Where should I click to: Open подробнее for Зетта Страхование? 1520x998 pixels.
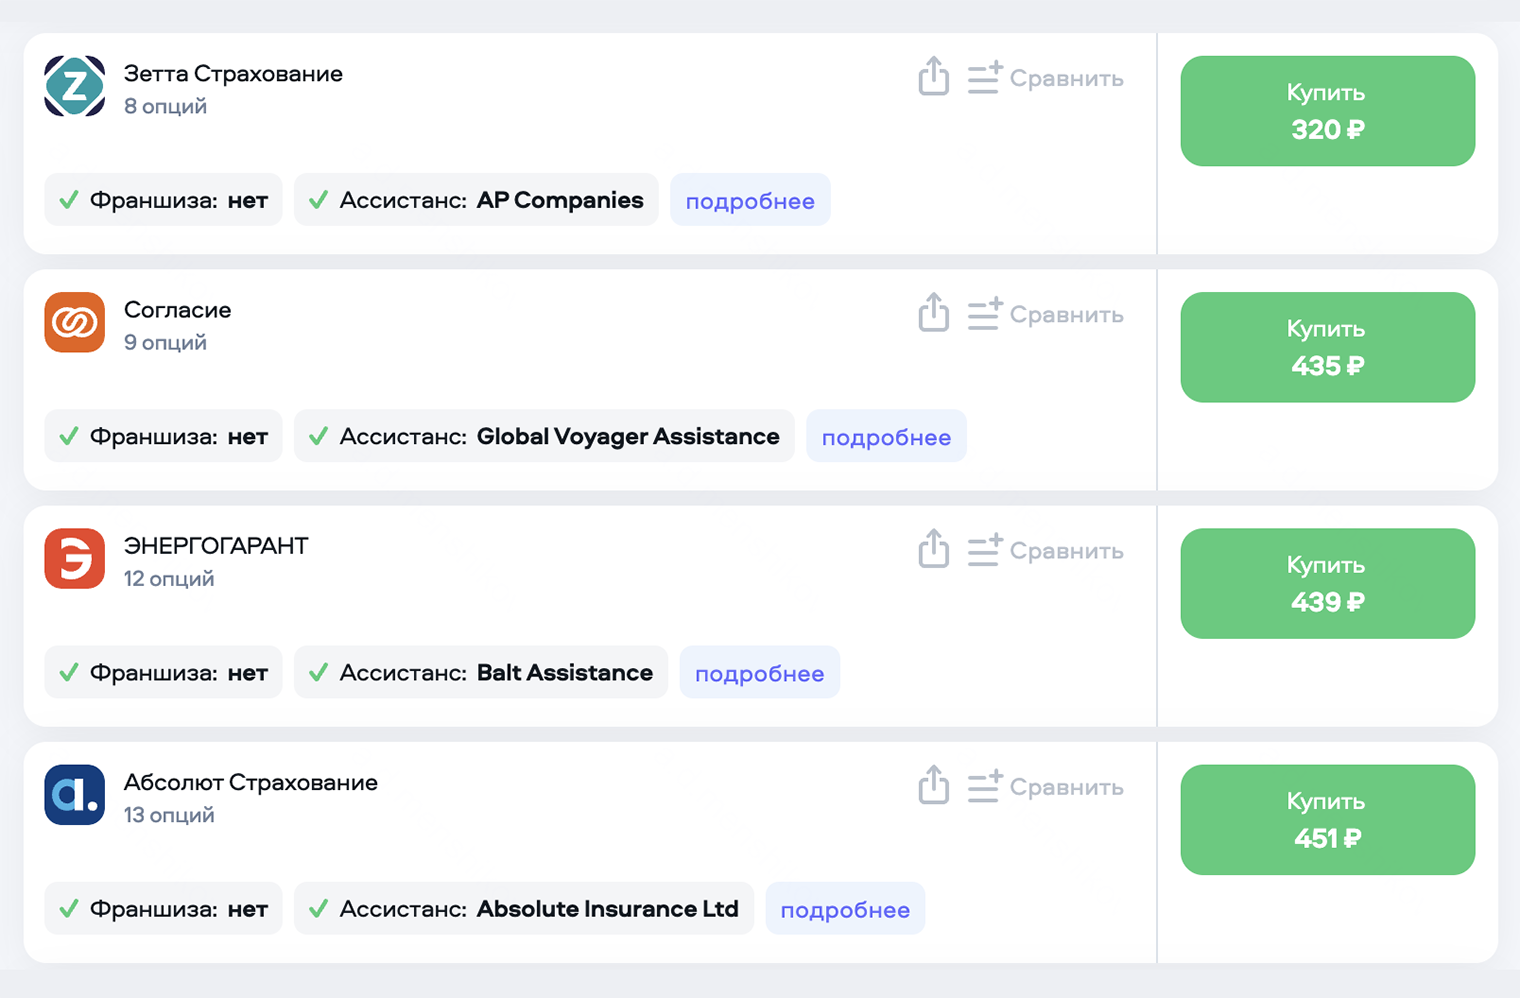tap(750, 200)
